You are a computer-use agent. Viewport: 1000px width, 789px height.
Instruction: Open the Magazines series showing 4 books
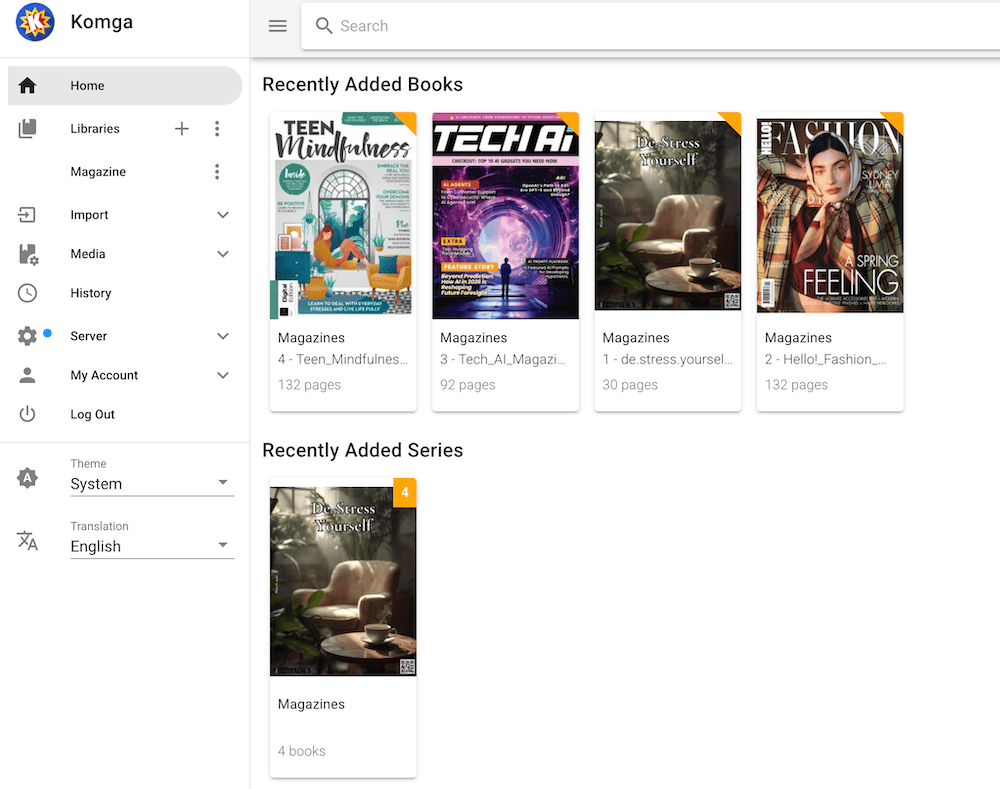[343, 580]
